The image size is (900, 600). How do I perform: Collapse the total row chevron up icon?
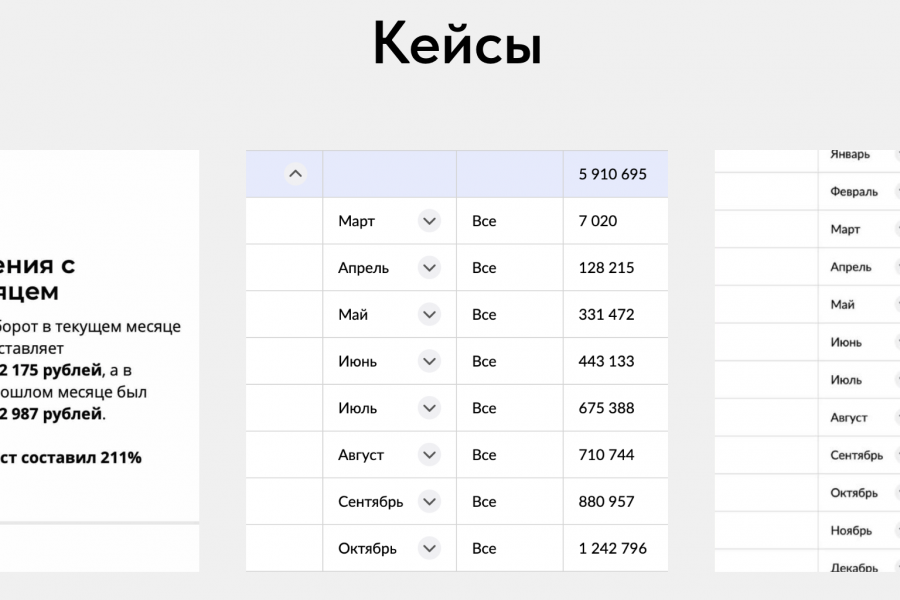294,174
